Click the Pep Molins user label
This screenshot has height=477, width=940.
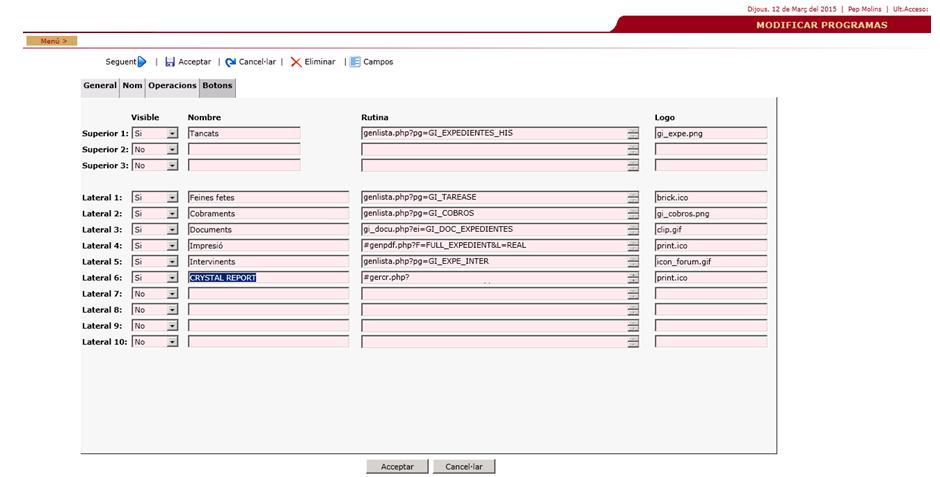[864, 9]
